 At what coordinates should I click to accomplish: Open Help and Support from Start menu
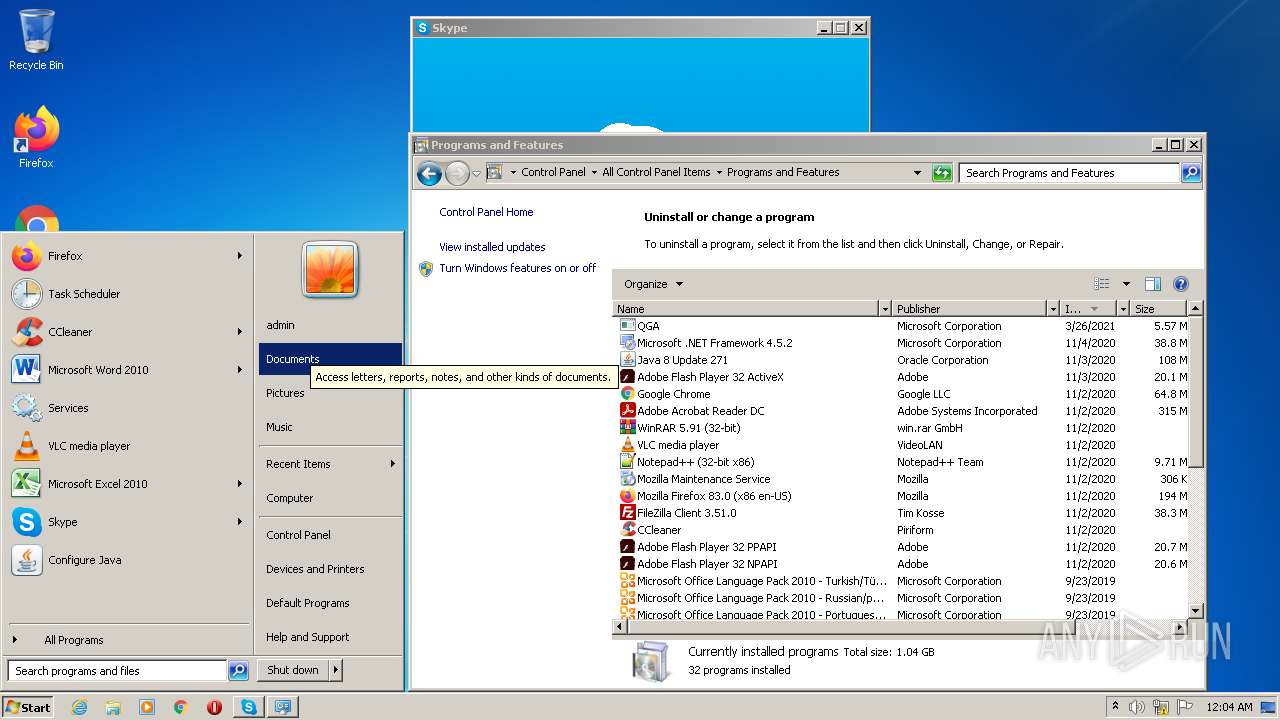click(x=330, y=637)
